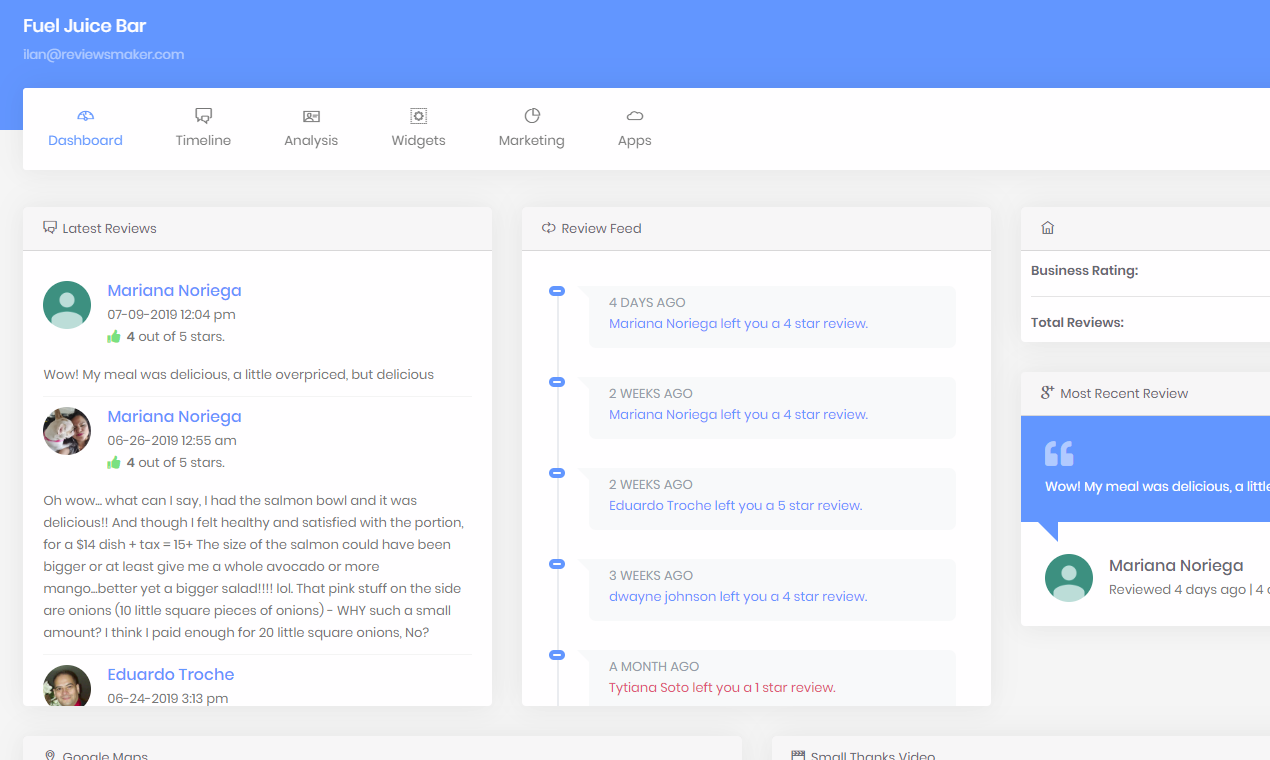
Task: Click the Latest Reviews heading
Action: coord(109,228)
